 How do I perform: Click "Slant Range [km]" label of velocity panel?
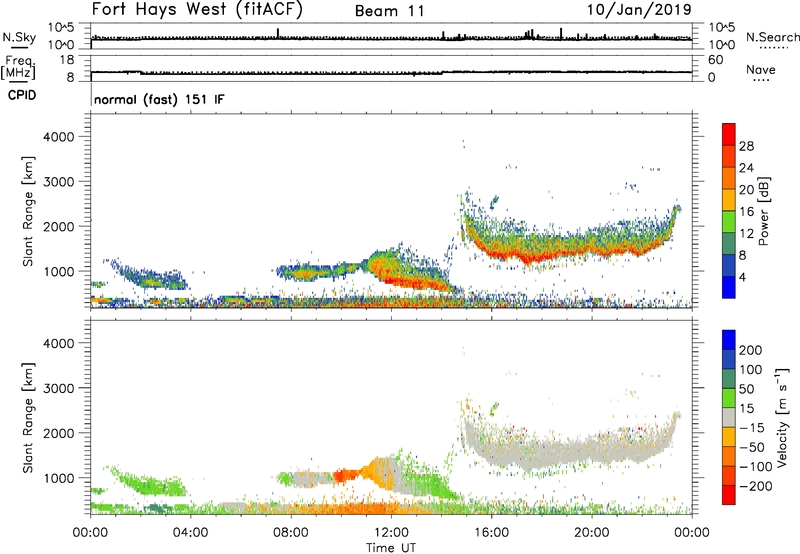[28, 418]
